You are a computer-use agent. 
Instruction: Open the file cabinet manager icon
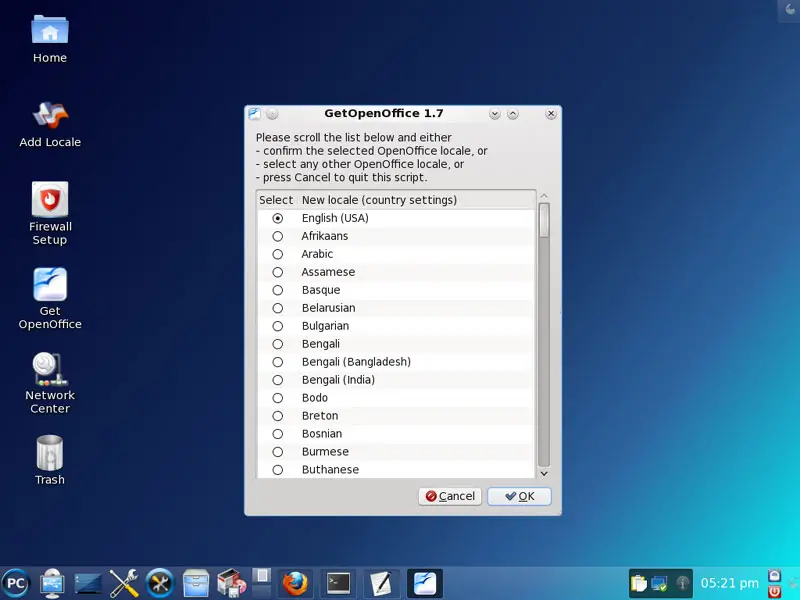coord(195,583)
